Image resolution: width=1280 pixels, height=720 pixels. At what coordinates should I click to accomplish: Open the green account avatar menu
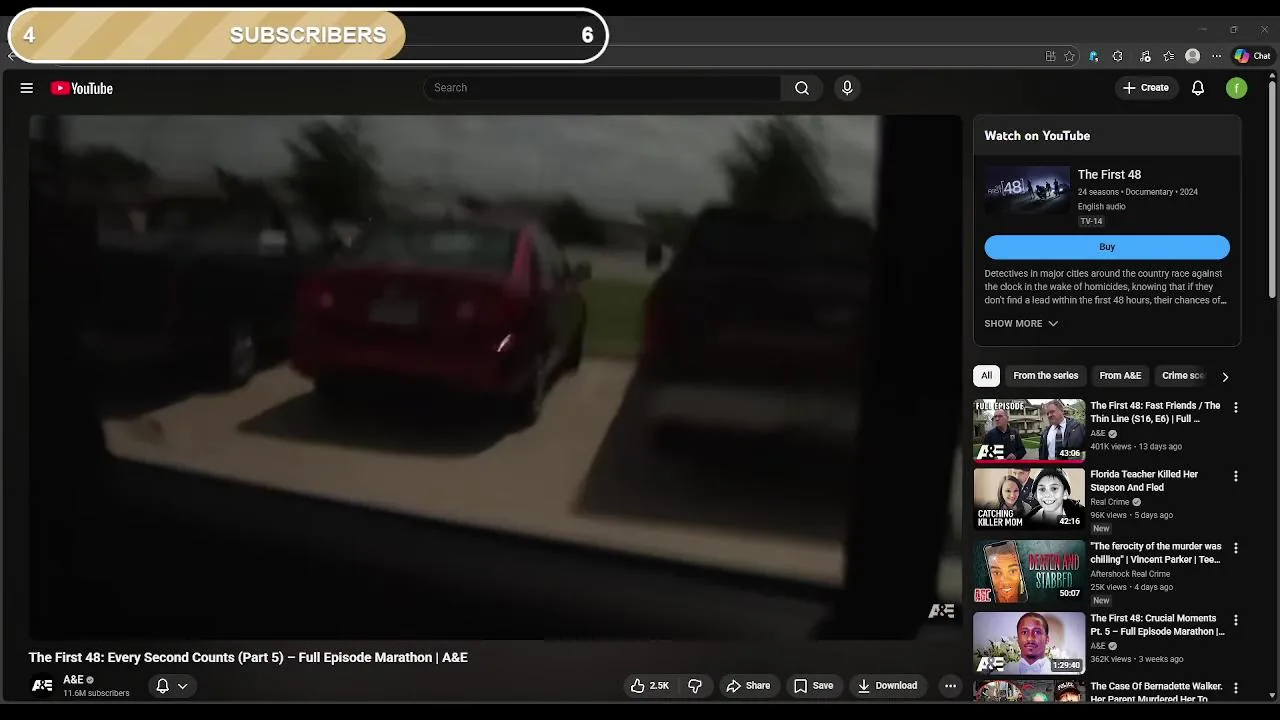click(1237, 88)
